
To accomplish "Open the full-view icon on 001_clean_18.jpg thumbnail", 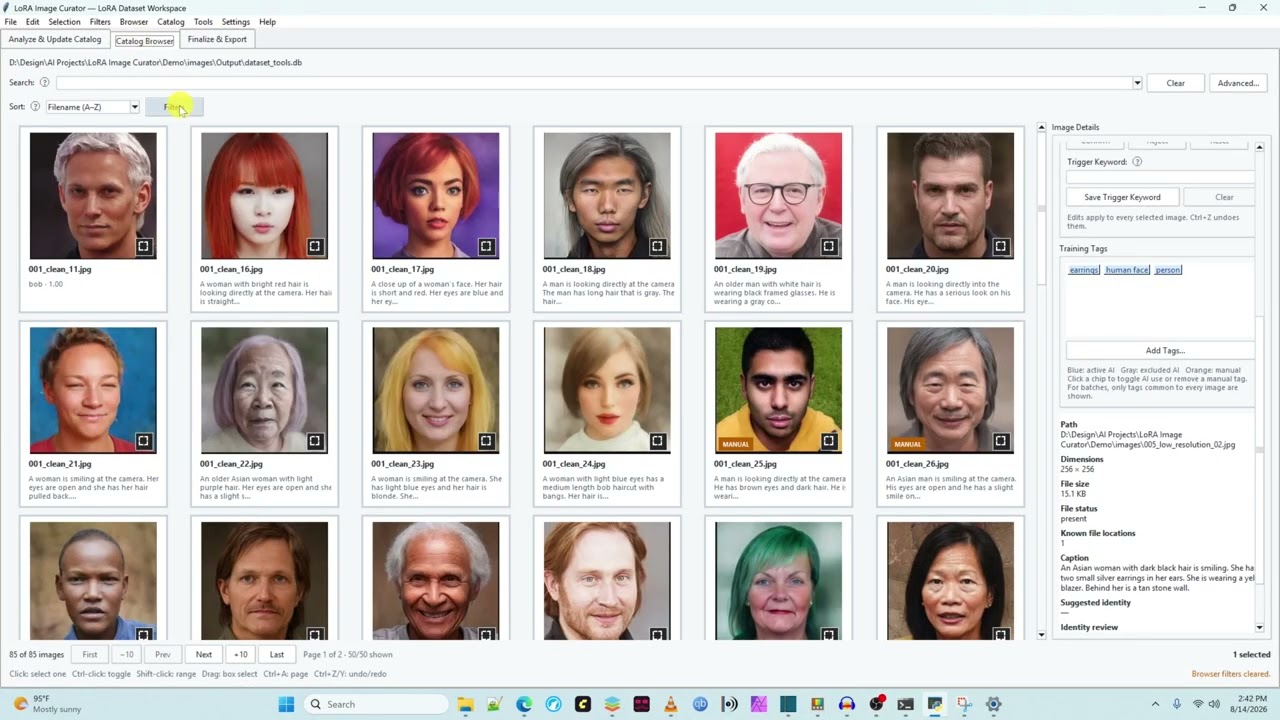I will [x=657, y=246].
